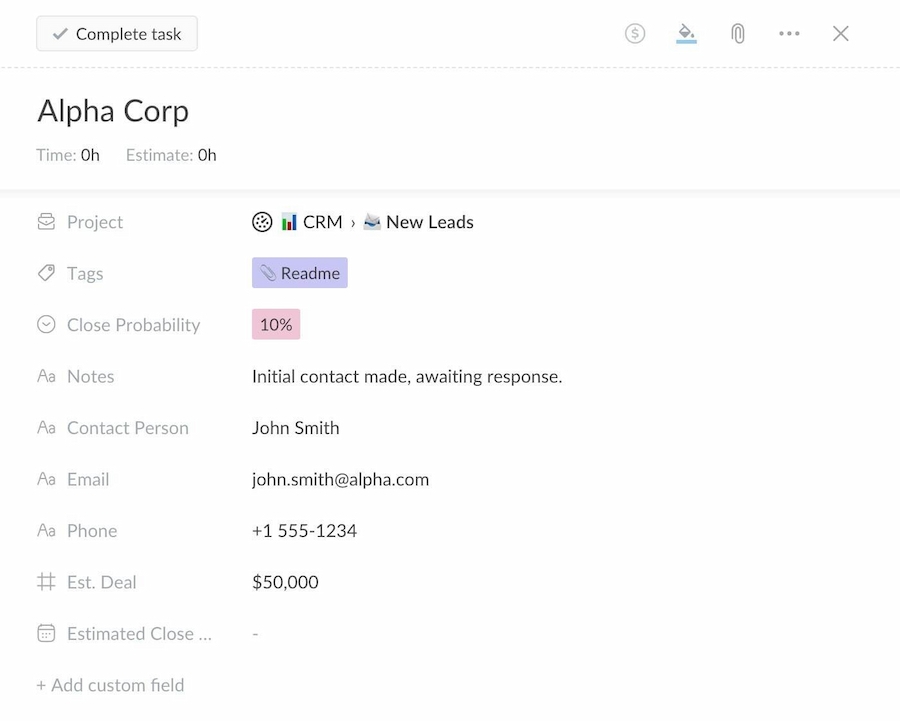Viewport: 900px width, 721px height.
Task: Click the Aa icon beside Contact Person
Action: pyautogui.click(x=46, y=428)
